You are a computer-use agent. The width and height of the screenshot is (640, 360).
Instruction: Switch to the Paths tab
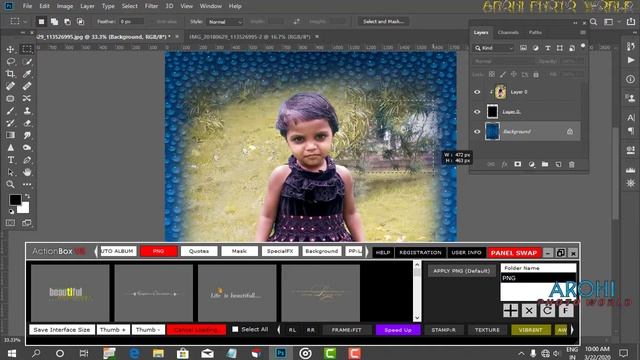(x=535, y=32)
